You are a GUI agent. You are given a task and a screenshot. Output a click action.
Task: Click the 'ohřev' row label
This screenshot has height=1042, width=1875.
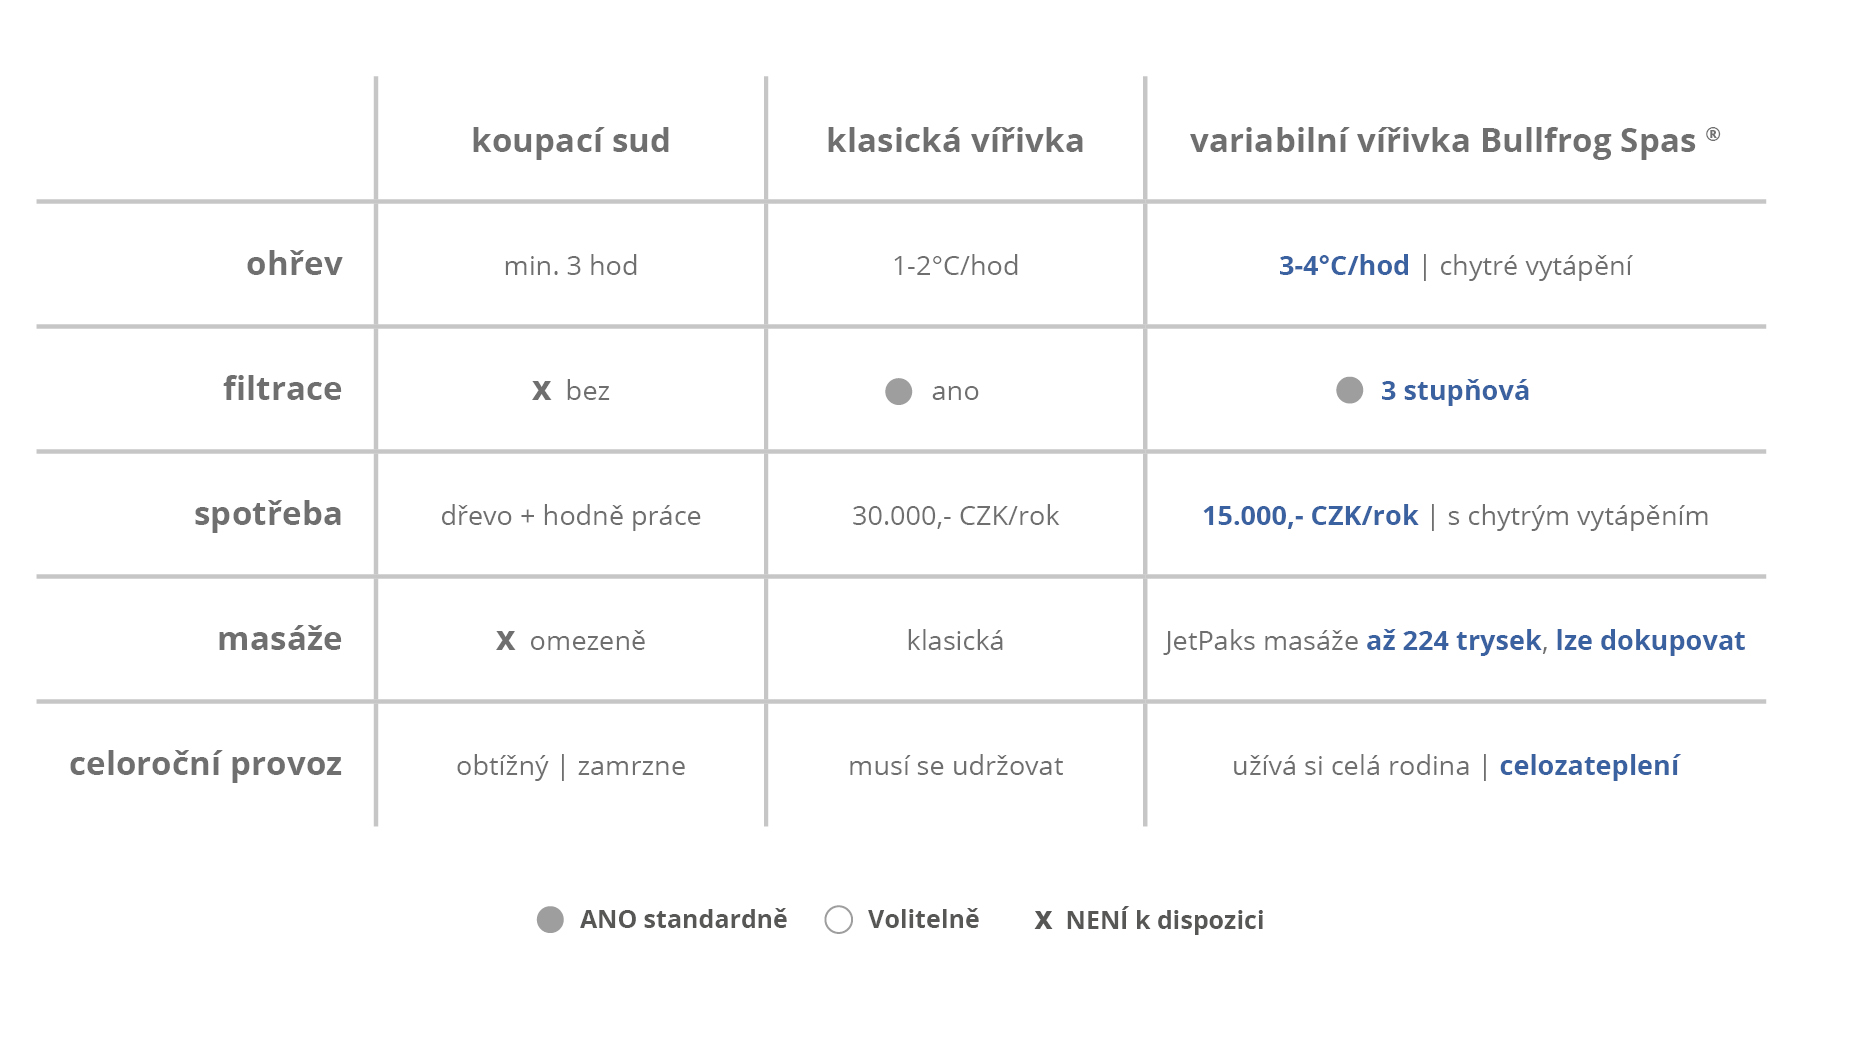(294, 264)
